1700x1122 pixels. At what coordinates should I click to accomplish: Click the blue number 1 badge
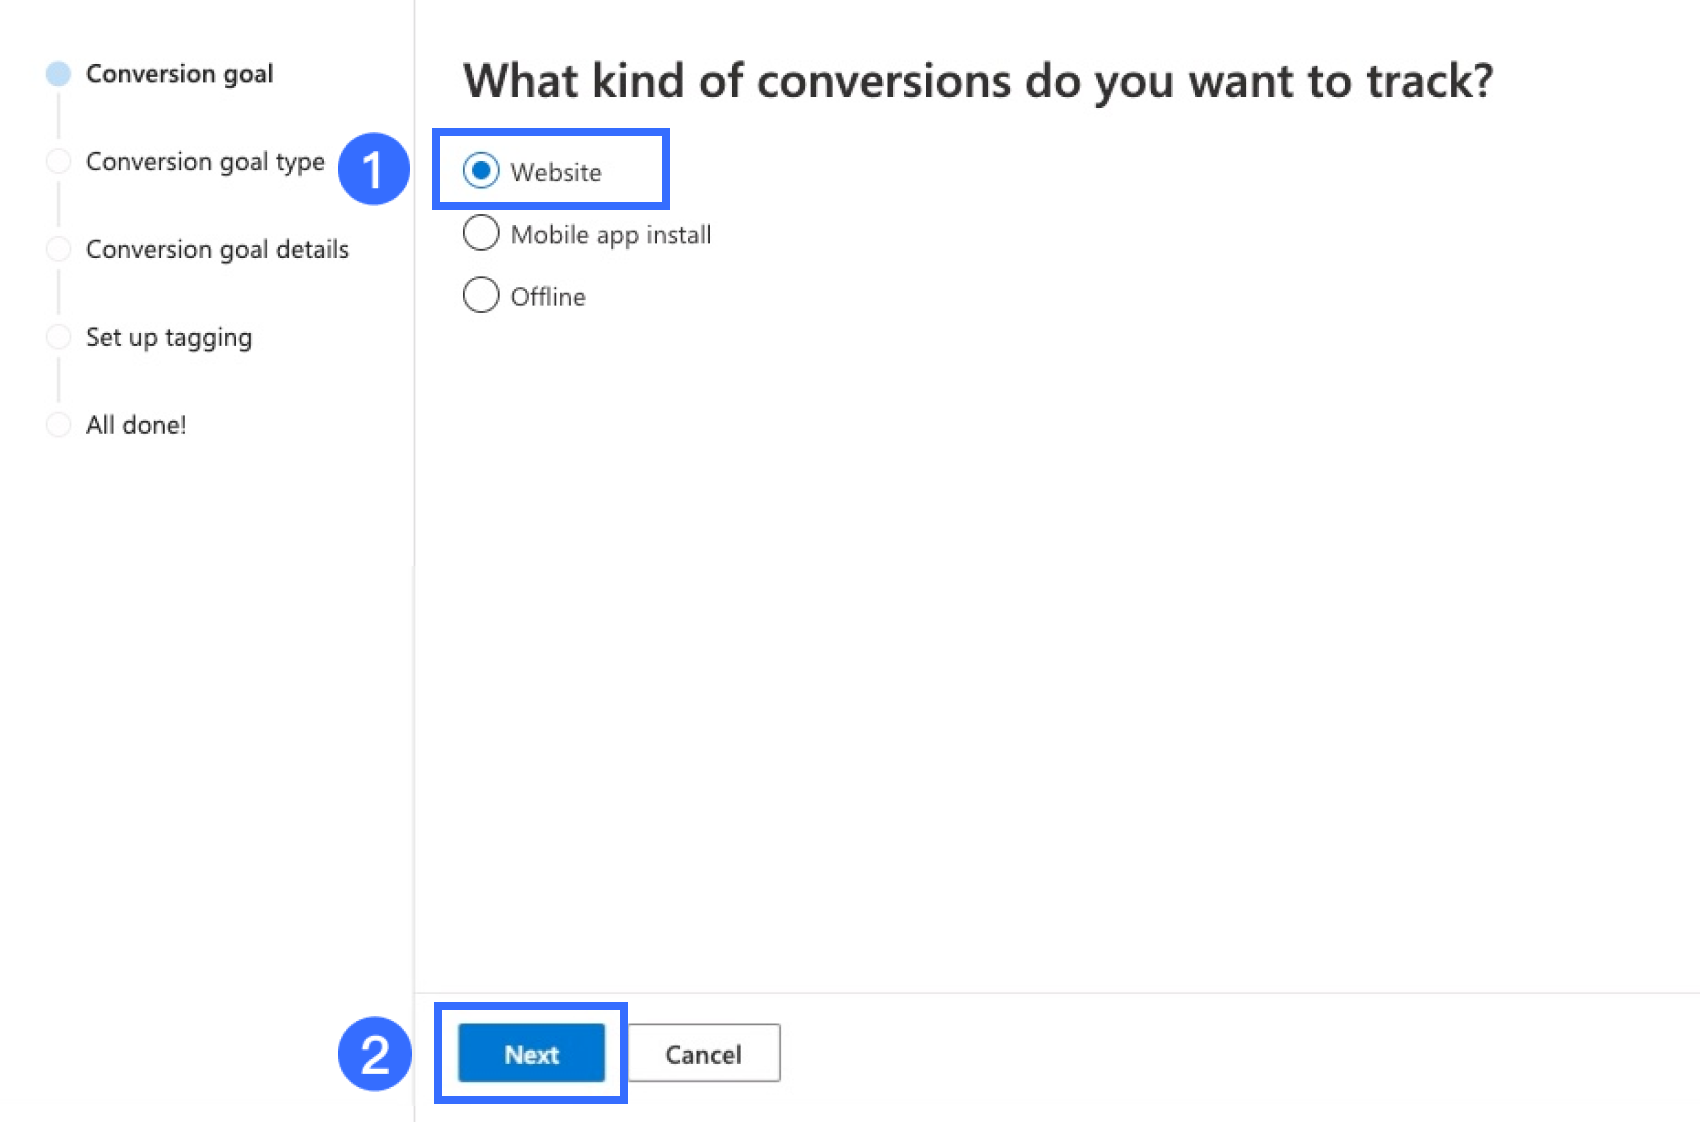pyautogui.click(x=373, y=169)
